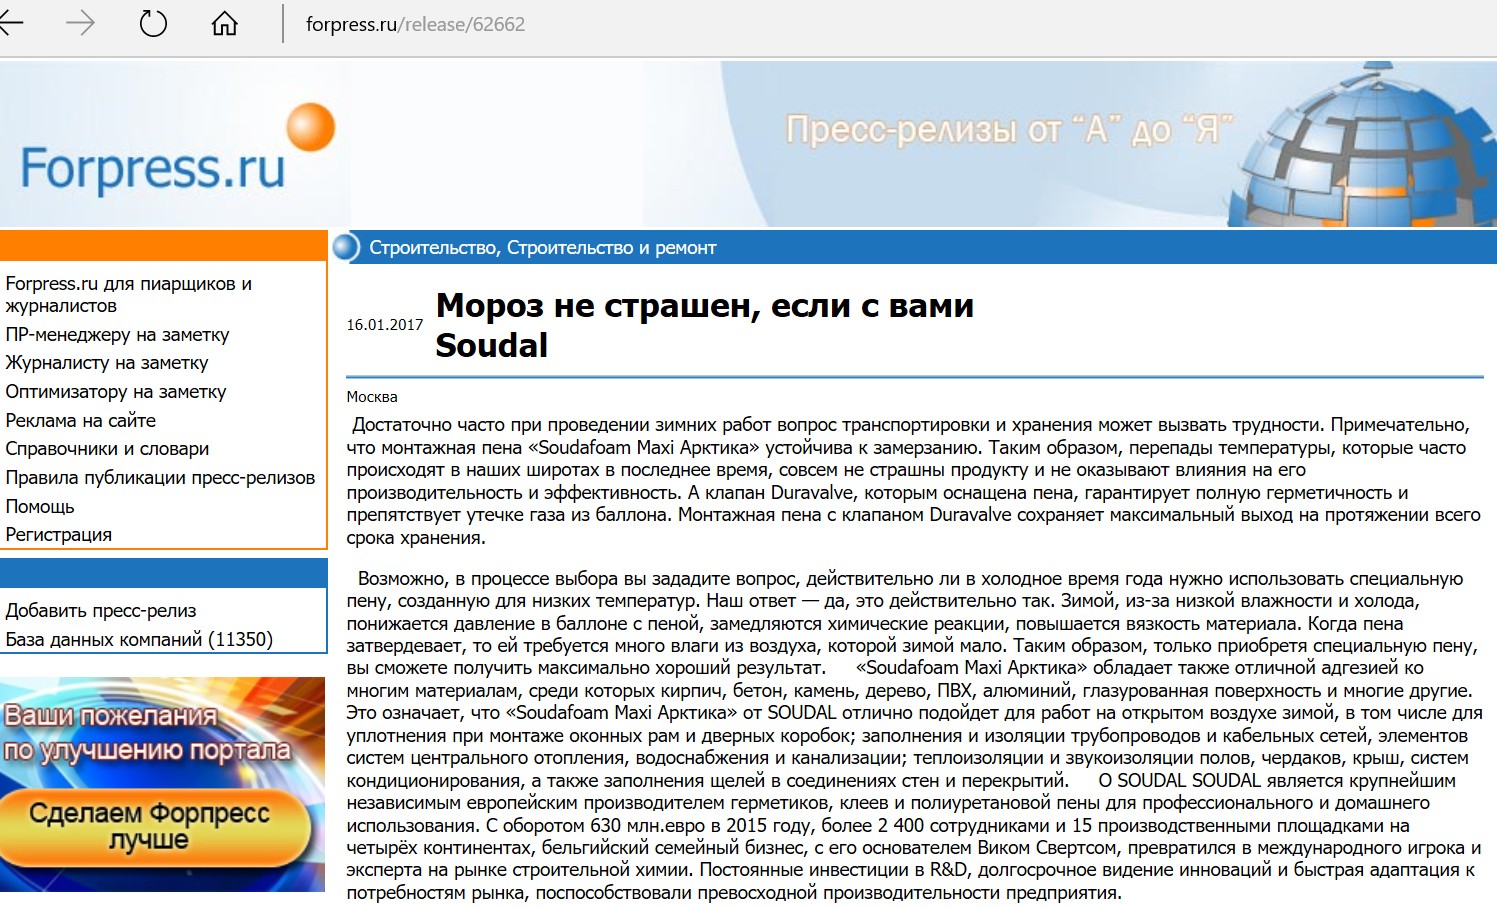Screen dimensions: 1497x908
Task: Click the Forpress.ru logo
Action: pyautogui.click(x=177, y=150)
